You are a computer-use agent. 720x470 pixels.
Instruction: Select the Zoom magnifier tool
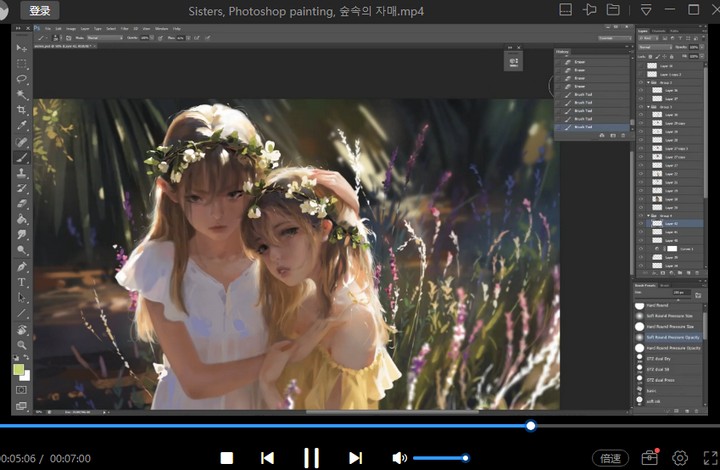(21, 345)
